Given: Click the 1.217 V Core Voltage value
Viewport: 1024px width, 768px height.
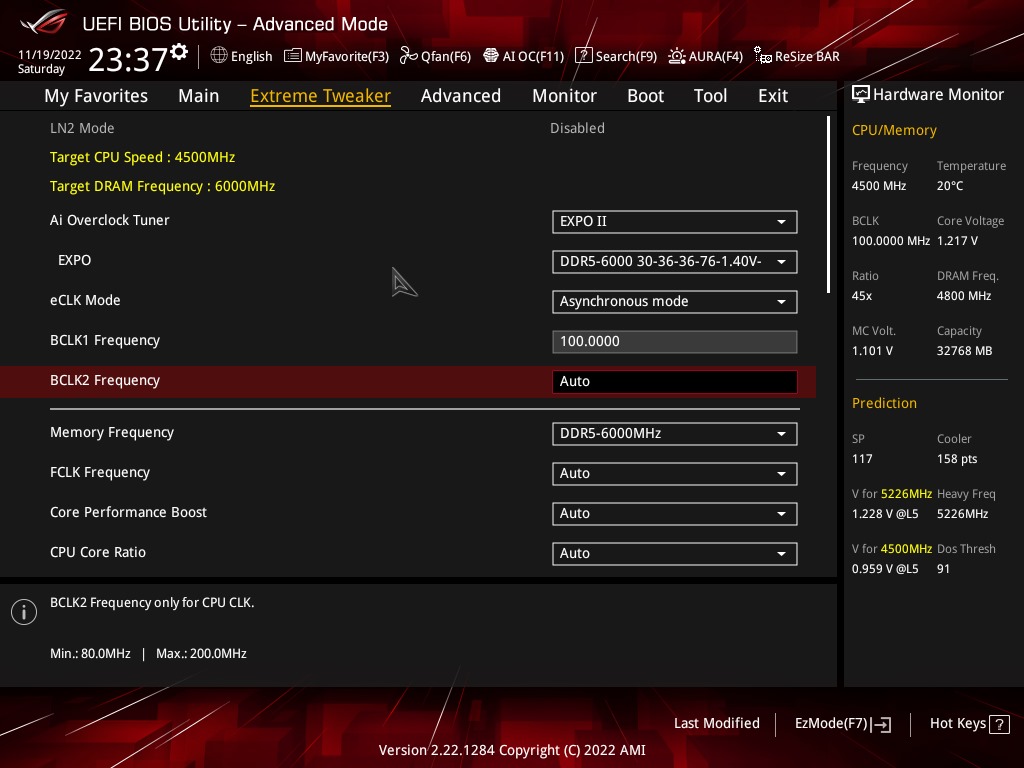Looking at the screenshot, I should pos(957,241).
